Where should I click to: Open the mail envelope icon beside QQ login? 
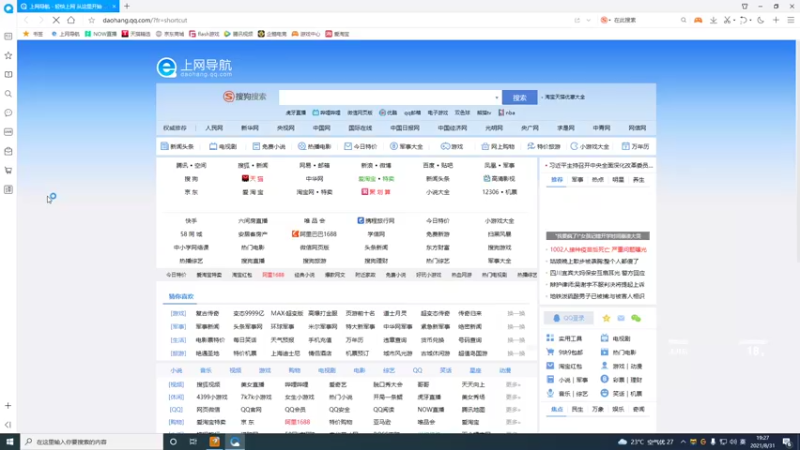coord(621,318)
